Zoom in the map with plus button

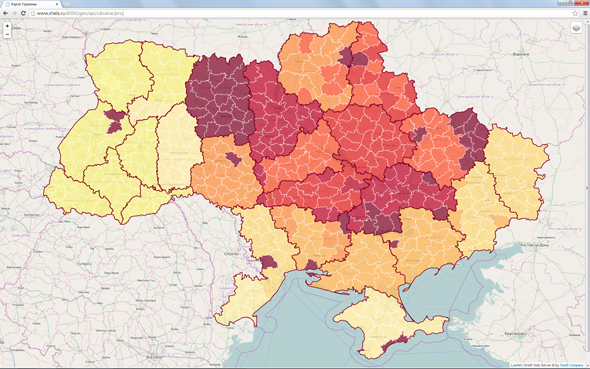click(x=7, y=26)
